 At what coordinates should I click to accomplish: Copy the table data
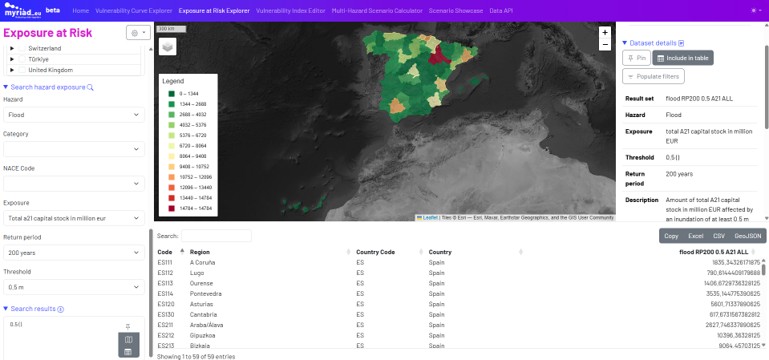(671, 236)
